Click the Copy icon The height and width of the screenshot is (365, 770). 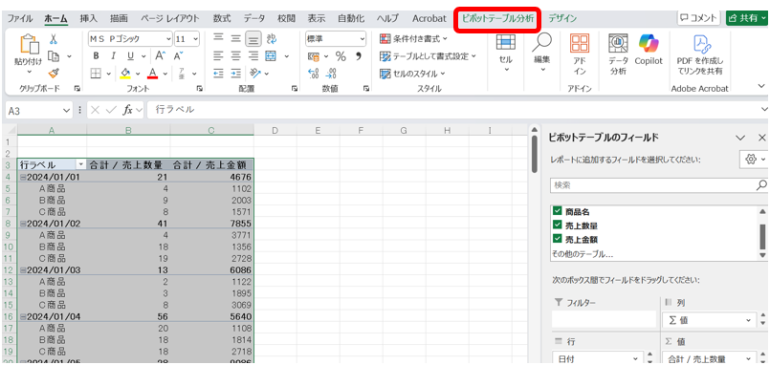(54, 56)
